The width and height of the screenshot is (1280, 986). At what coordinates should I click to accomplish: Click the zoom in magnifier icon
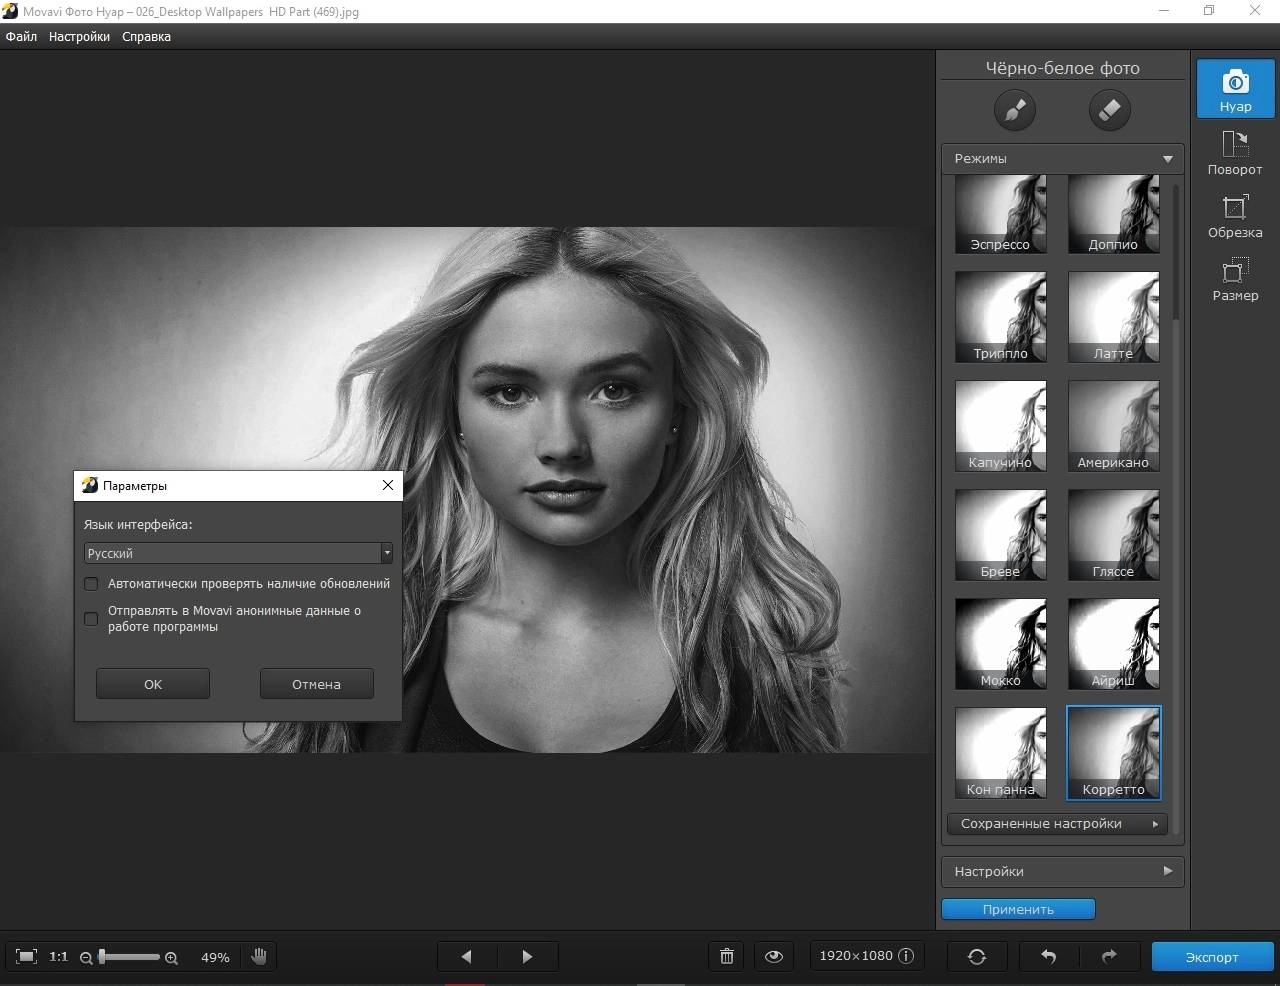[x=171, y=958]
